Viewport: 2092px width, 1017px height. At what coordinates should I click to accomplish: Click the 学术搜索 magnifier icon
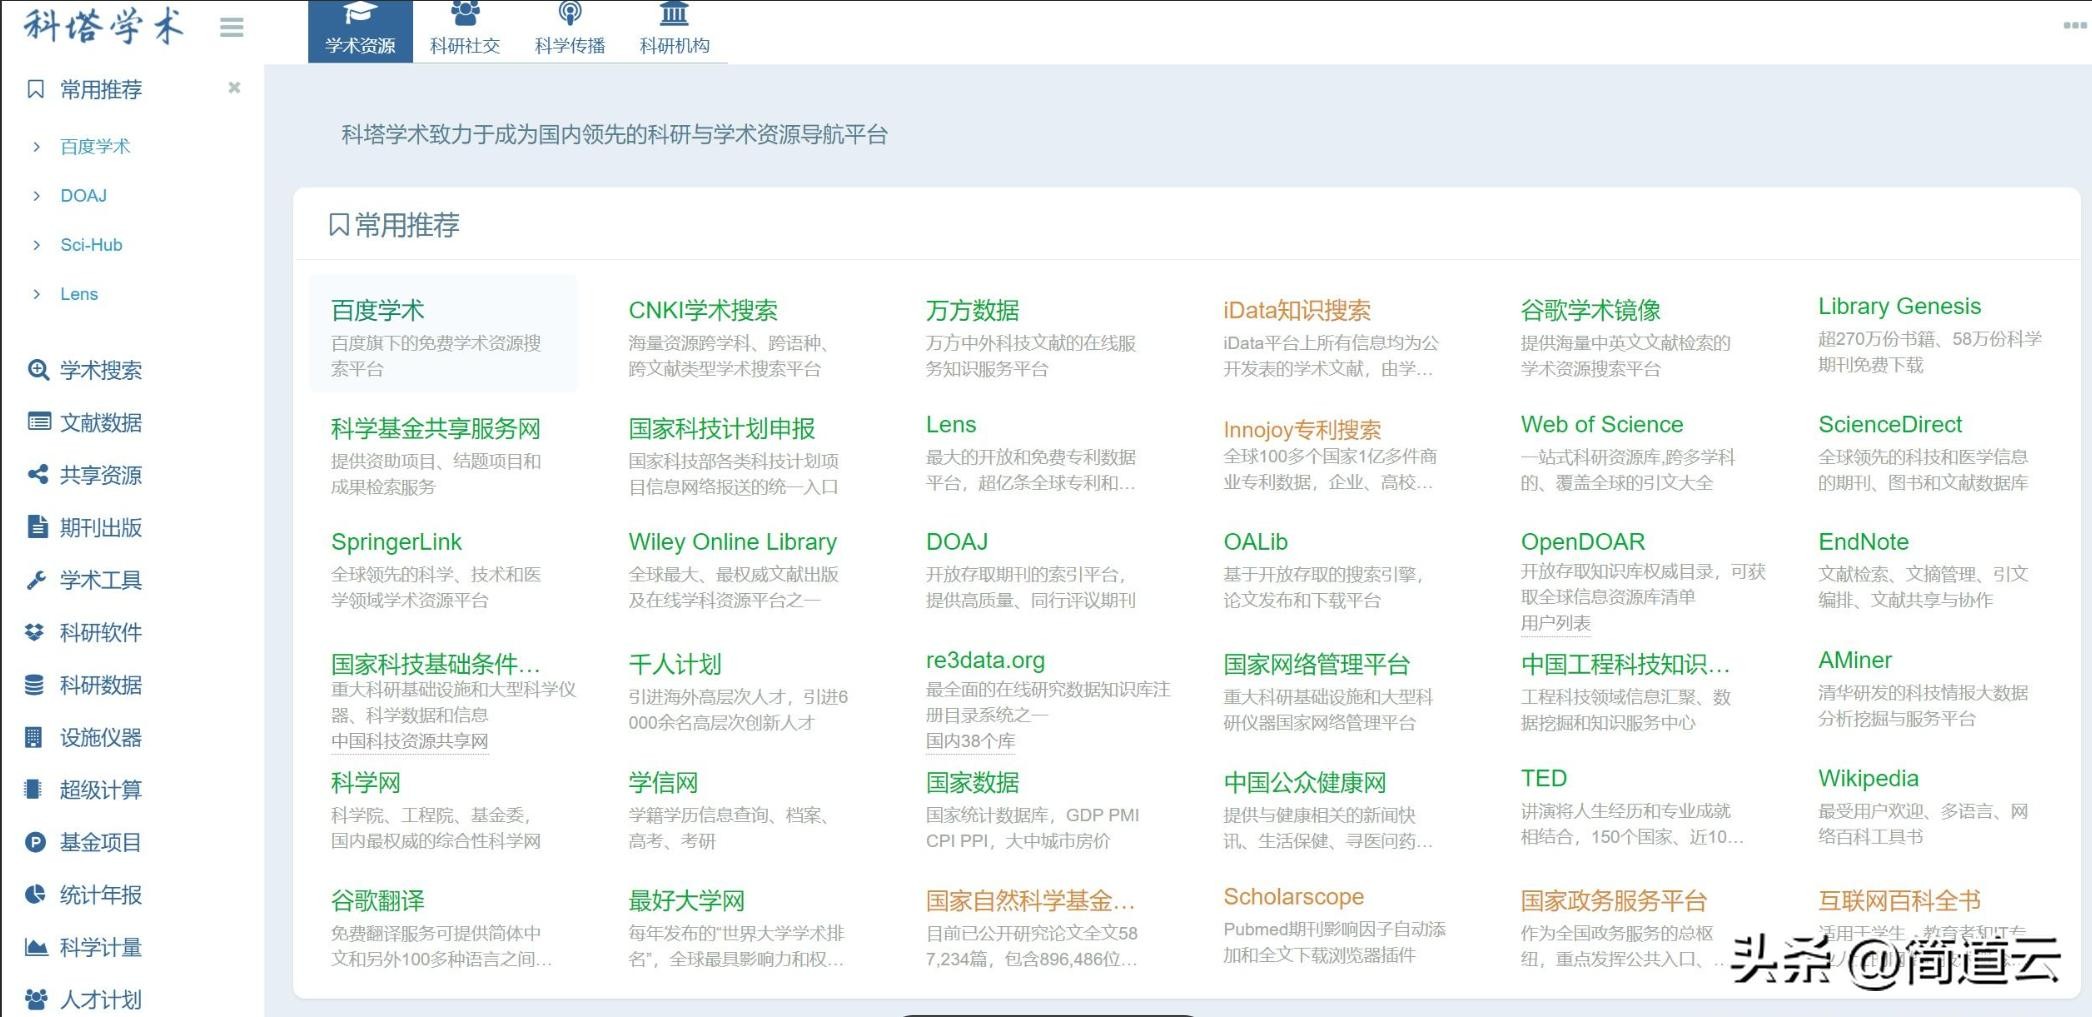[x=38, y=370]
